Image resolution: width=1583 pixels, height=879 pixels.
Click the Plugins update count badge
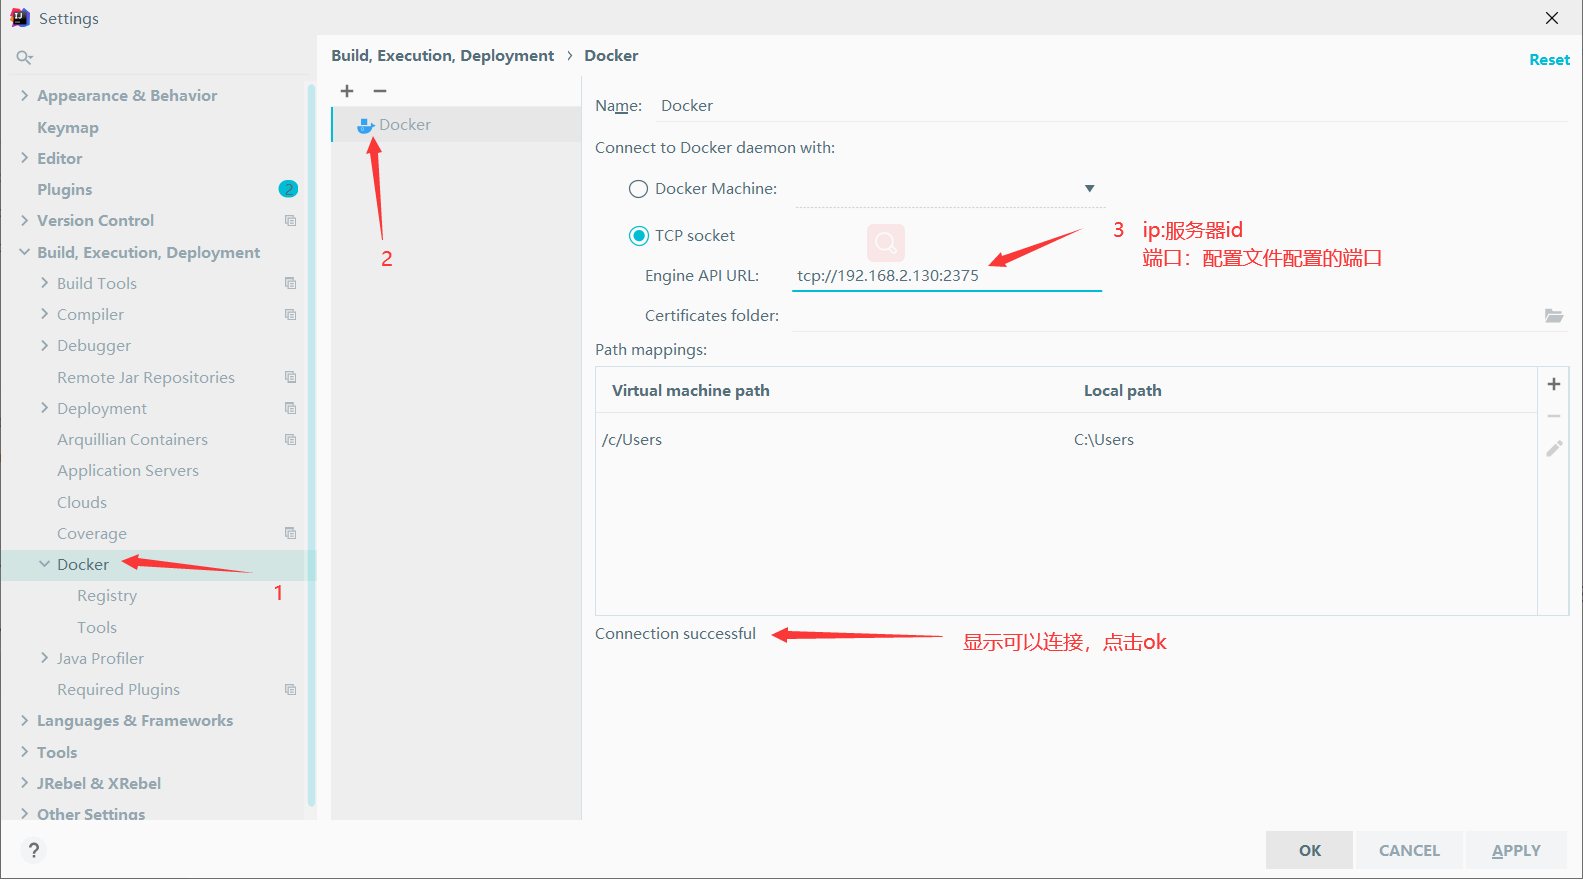pos(288,189)
